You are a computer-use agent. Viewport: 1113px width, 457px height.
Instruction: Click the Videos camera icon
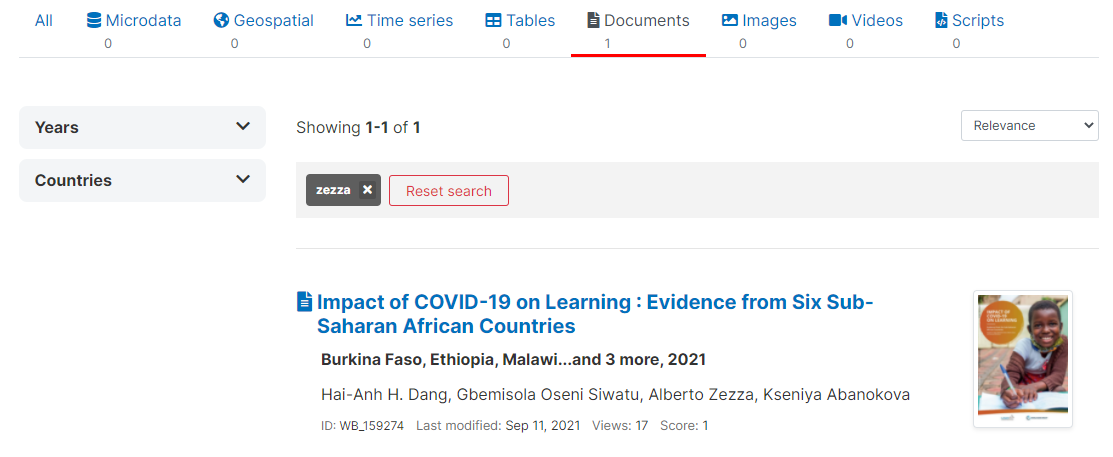point(838,21)
